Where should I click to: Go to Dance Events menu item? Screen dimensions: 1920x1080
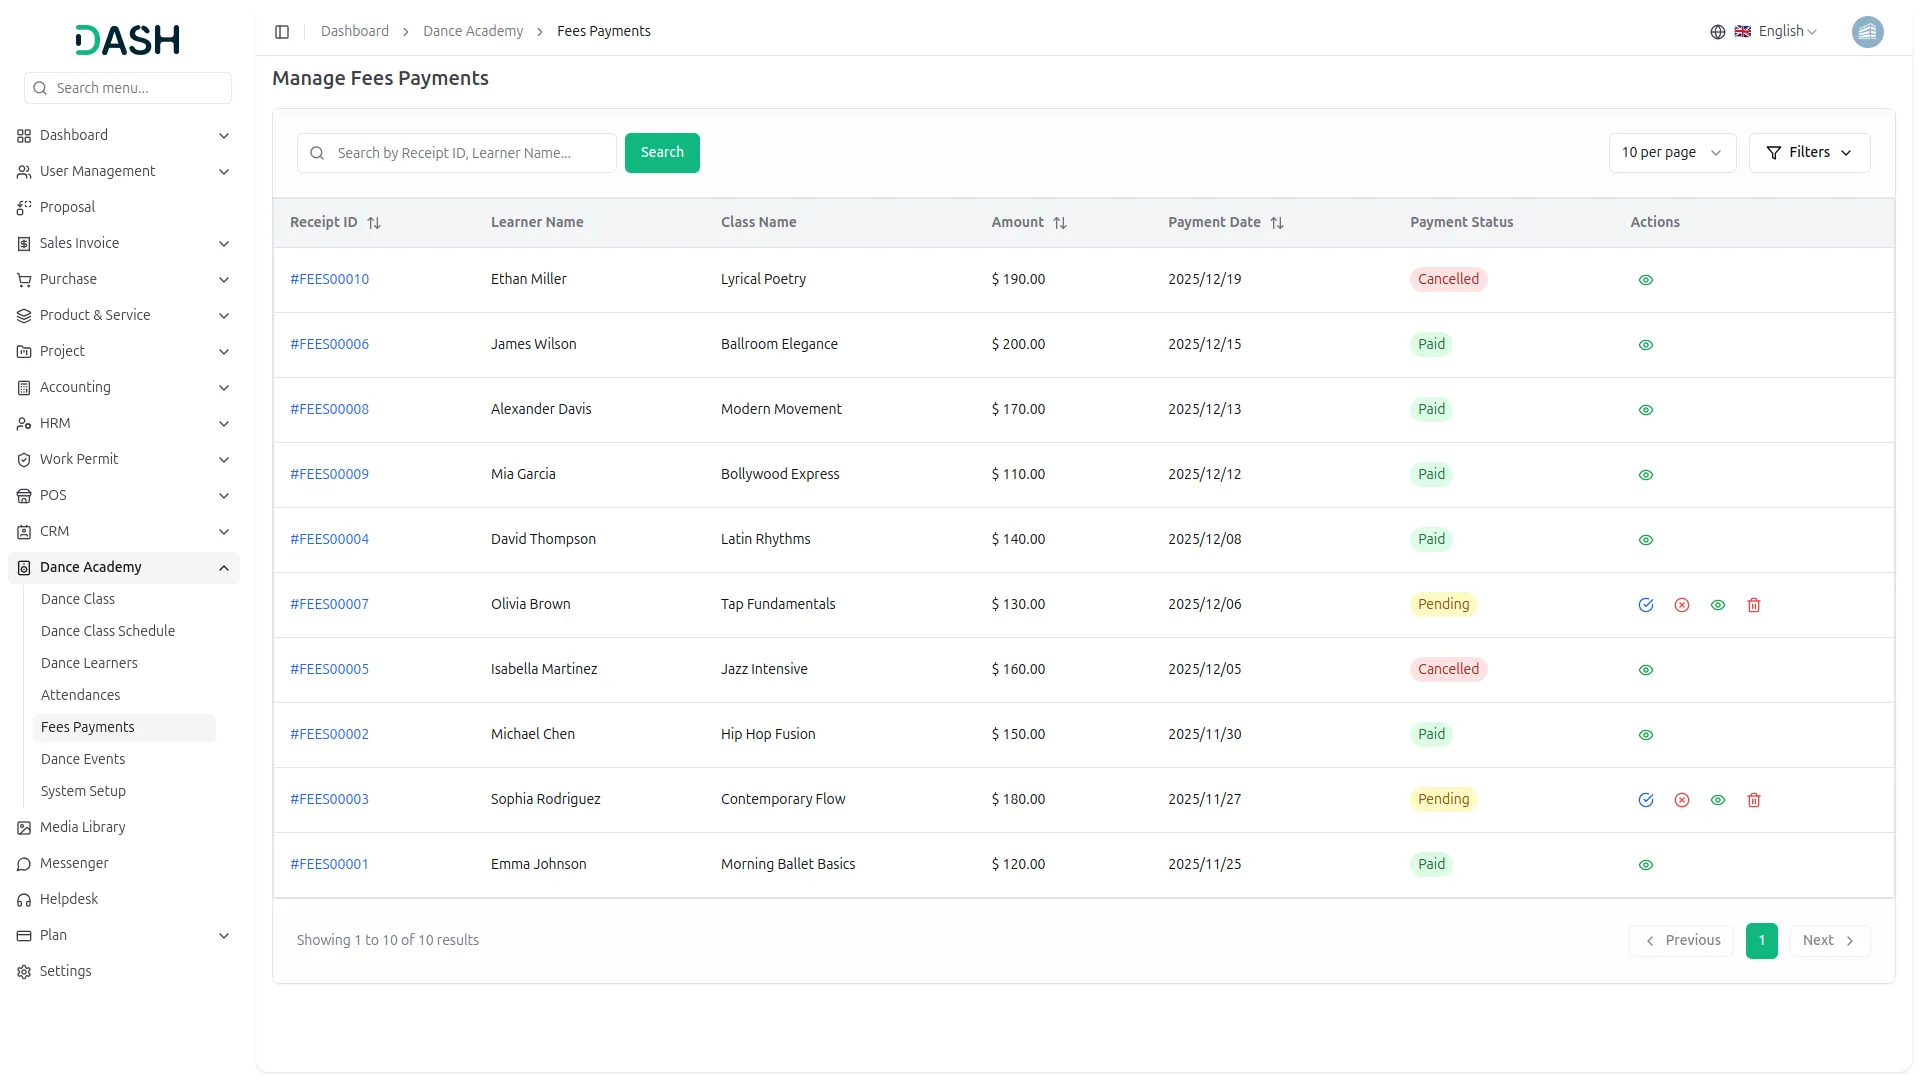coord(83,759)
